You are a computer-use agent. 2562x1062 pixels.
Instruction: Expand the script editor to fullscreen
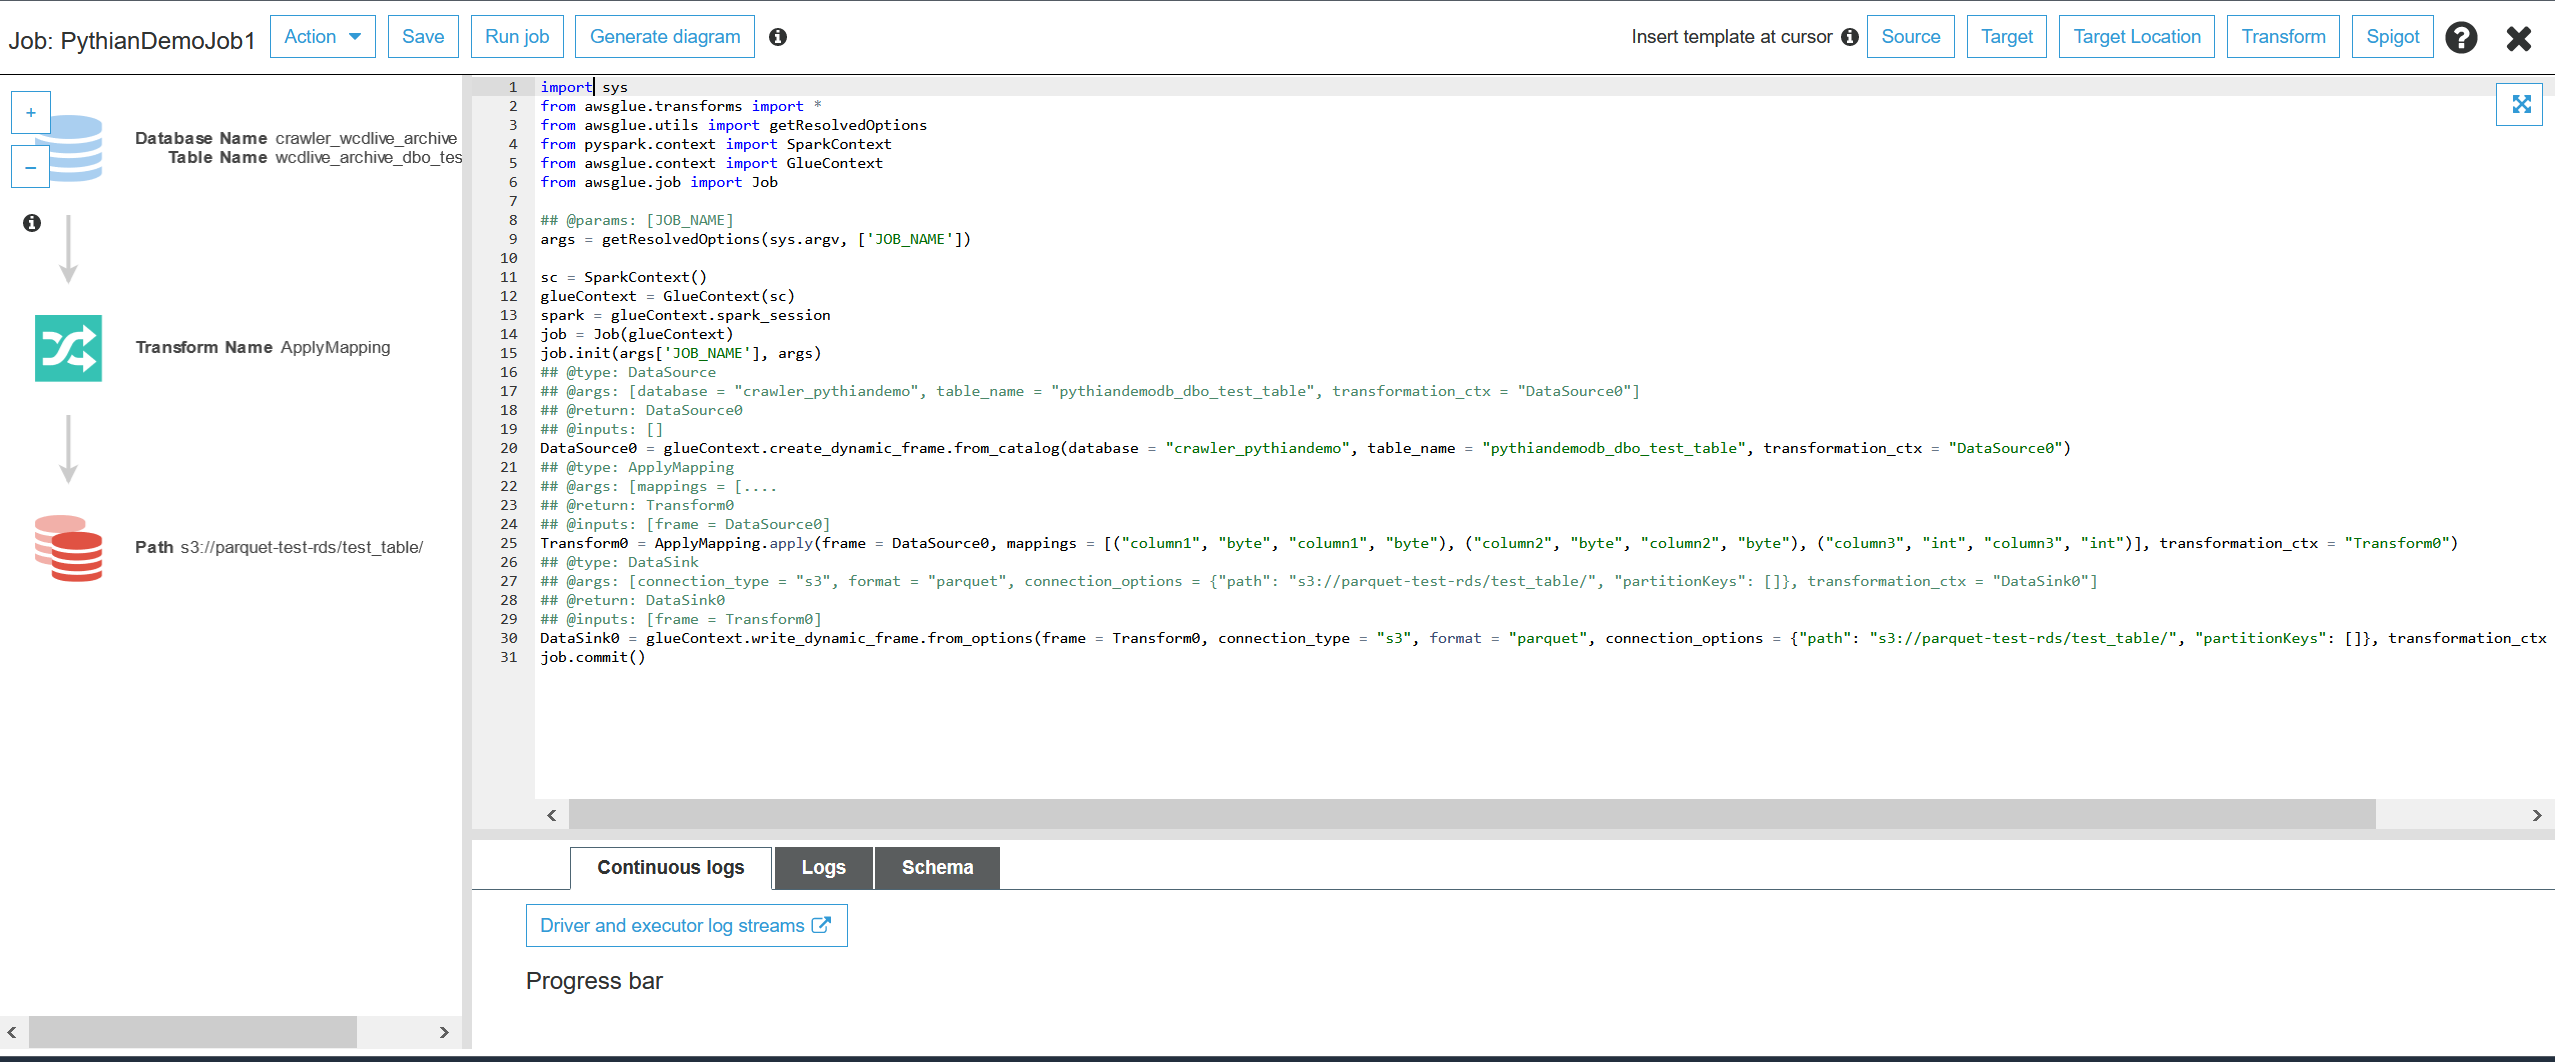(x=2521, y=104)
